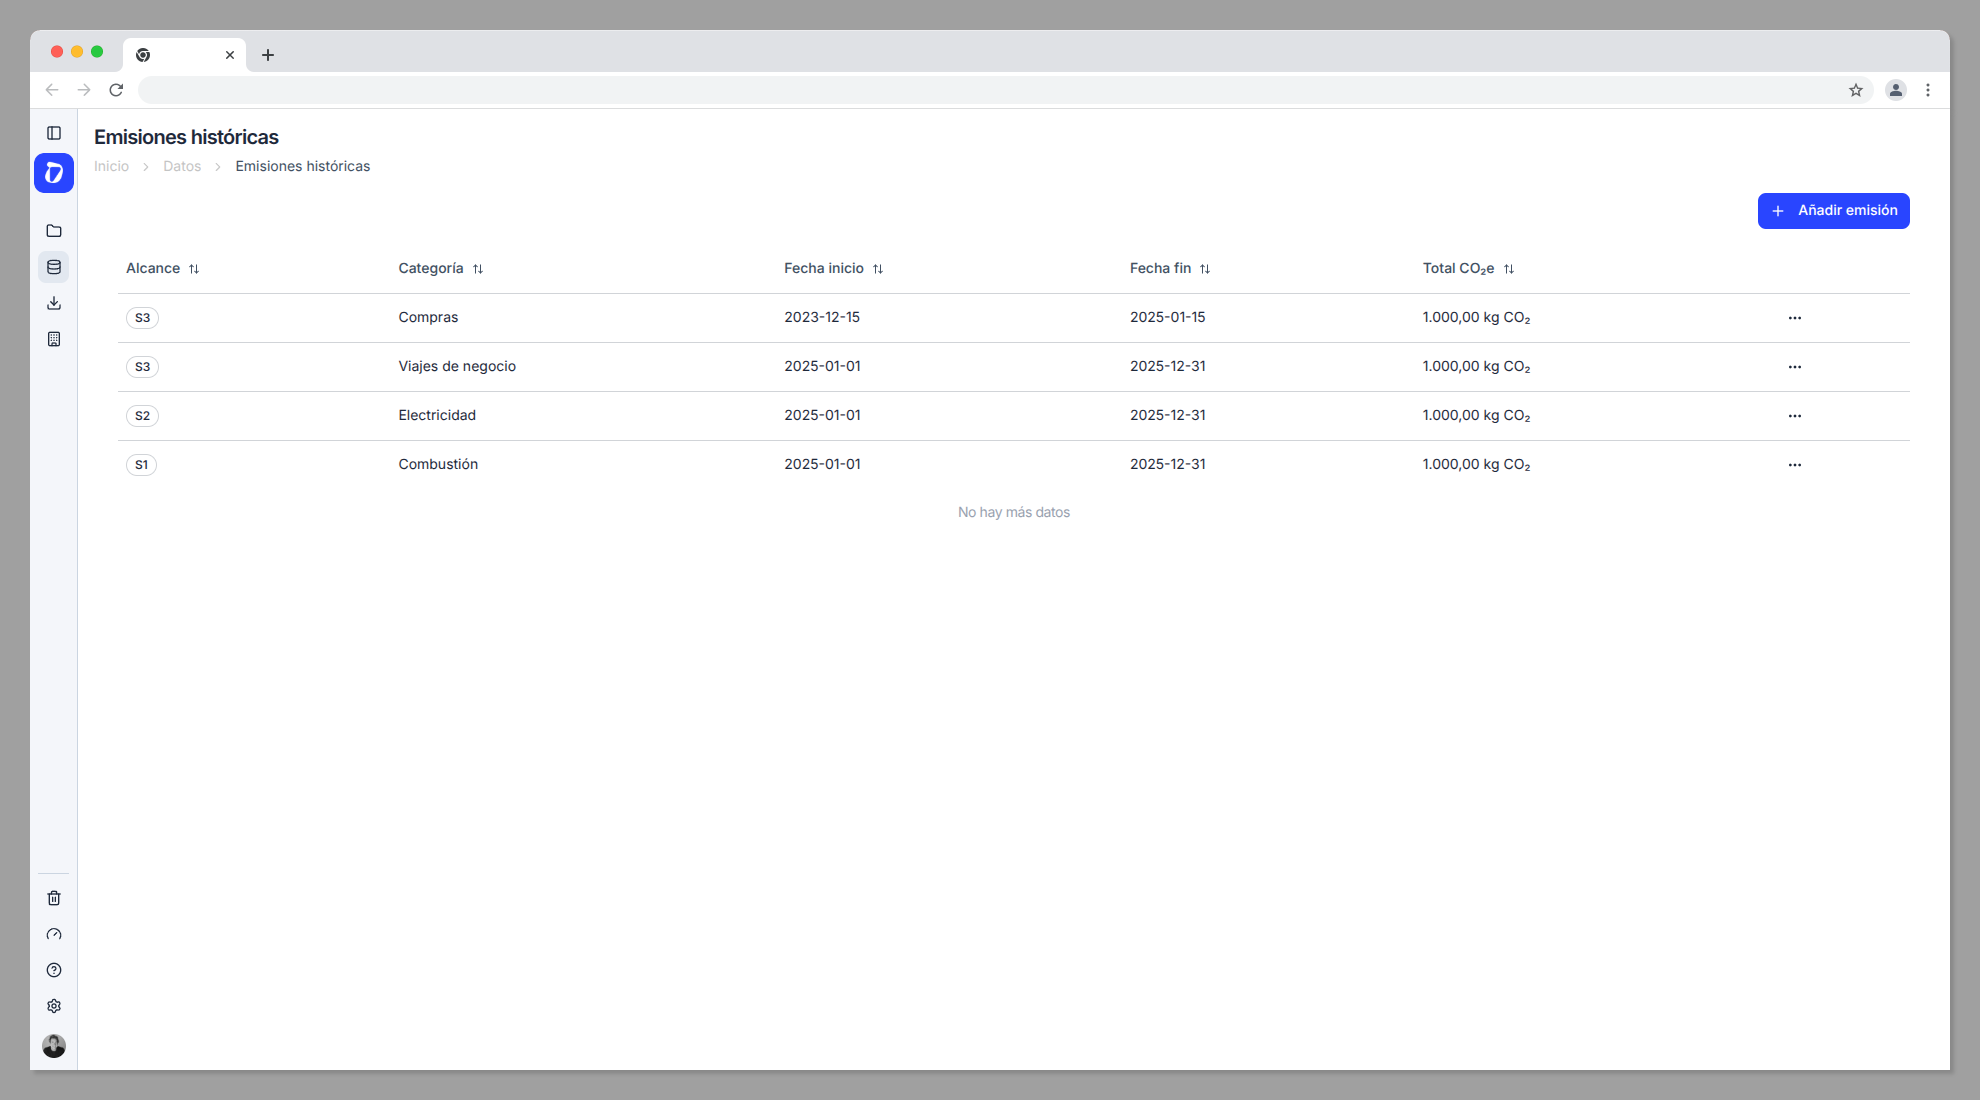Select the database icon in sidebar
Image resolution: width=1980 pixels, height=1100 pixels.
[54, 267]
